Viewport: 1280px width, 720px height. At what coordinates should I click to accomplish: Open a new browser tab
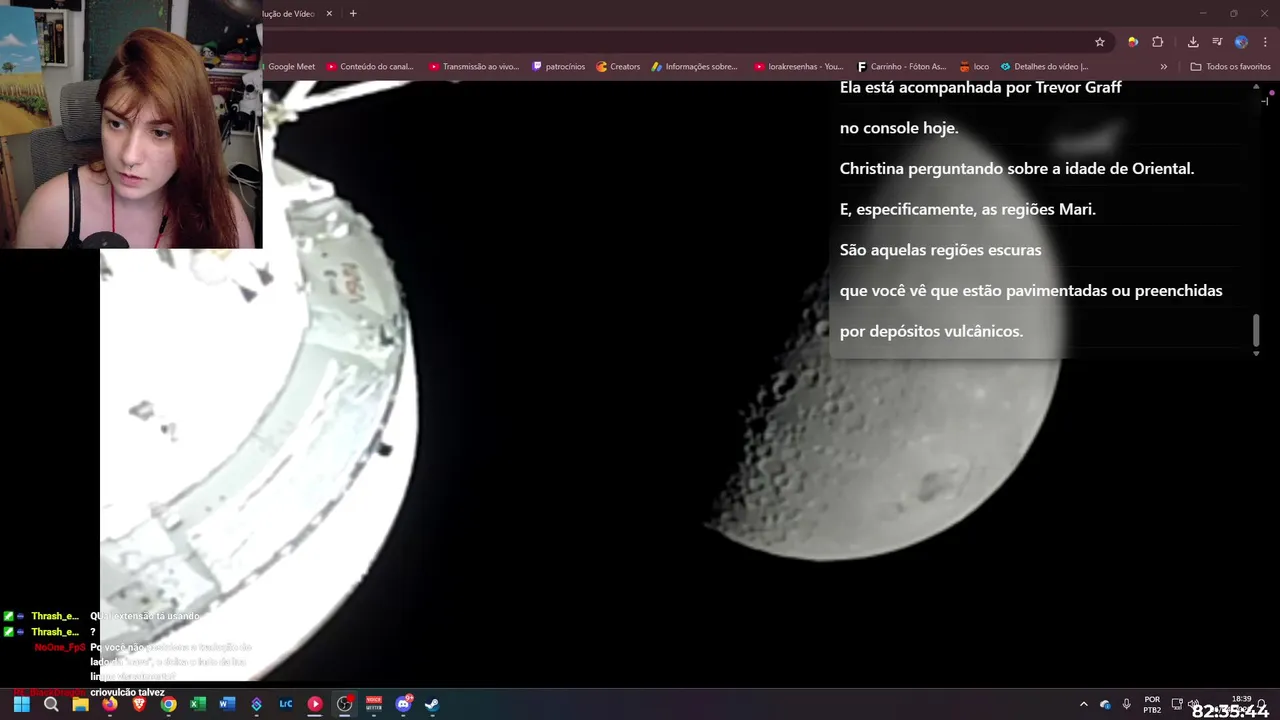(353, 14)
